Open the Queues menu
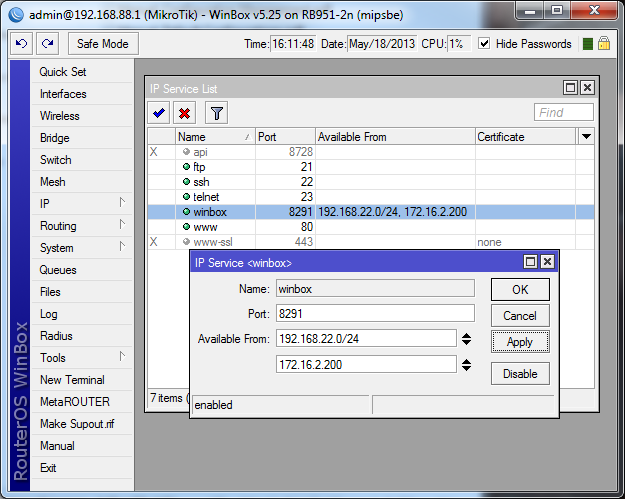Screen dimensions: 625x499 pyautogui.click(x=82, y=270)
